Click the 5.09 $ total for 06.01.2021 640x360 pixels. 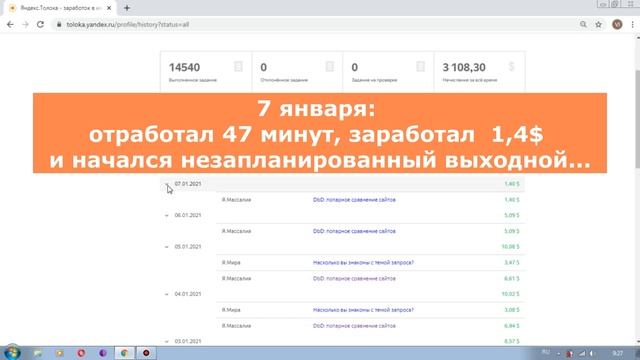click(x=512, y=215)
